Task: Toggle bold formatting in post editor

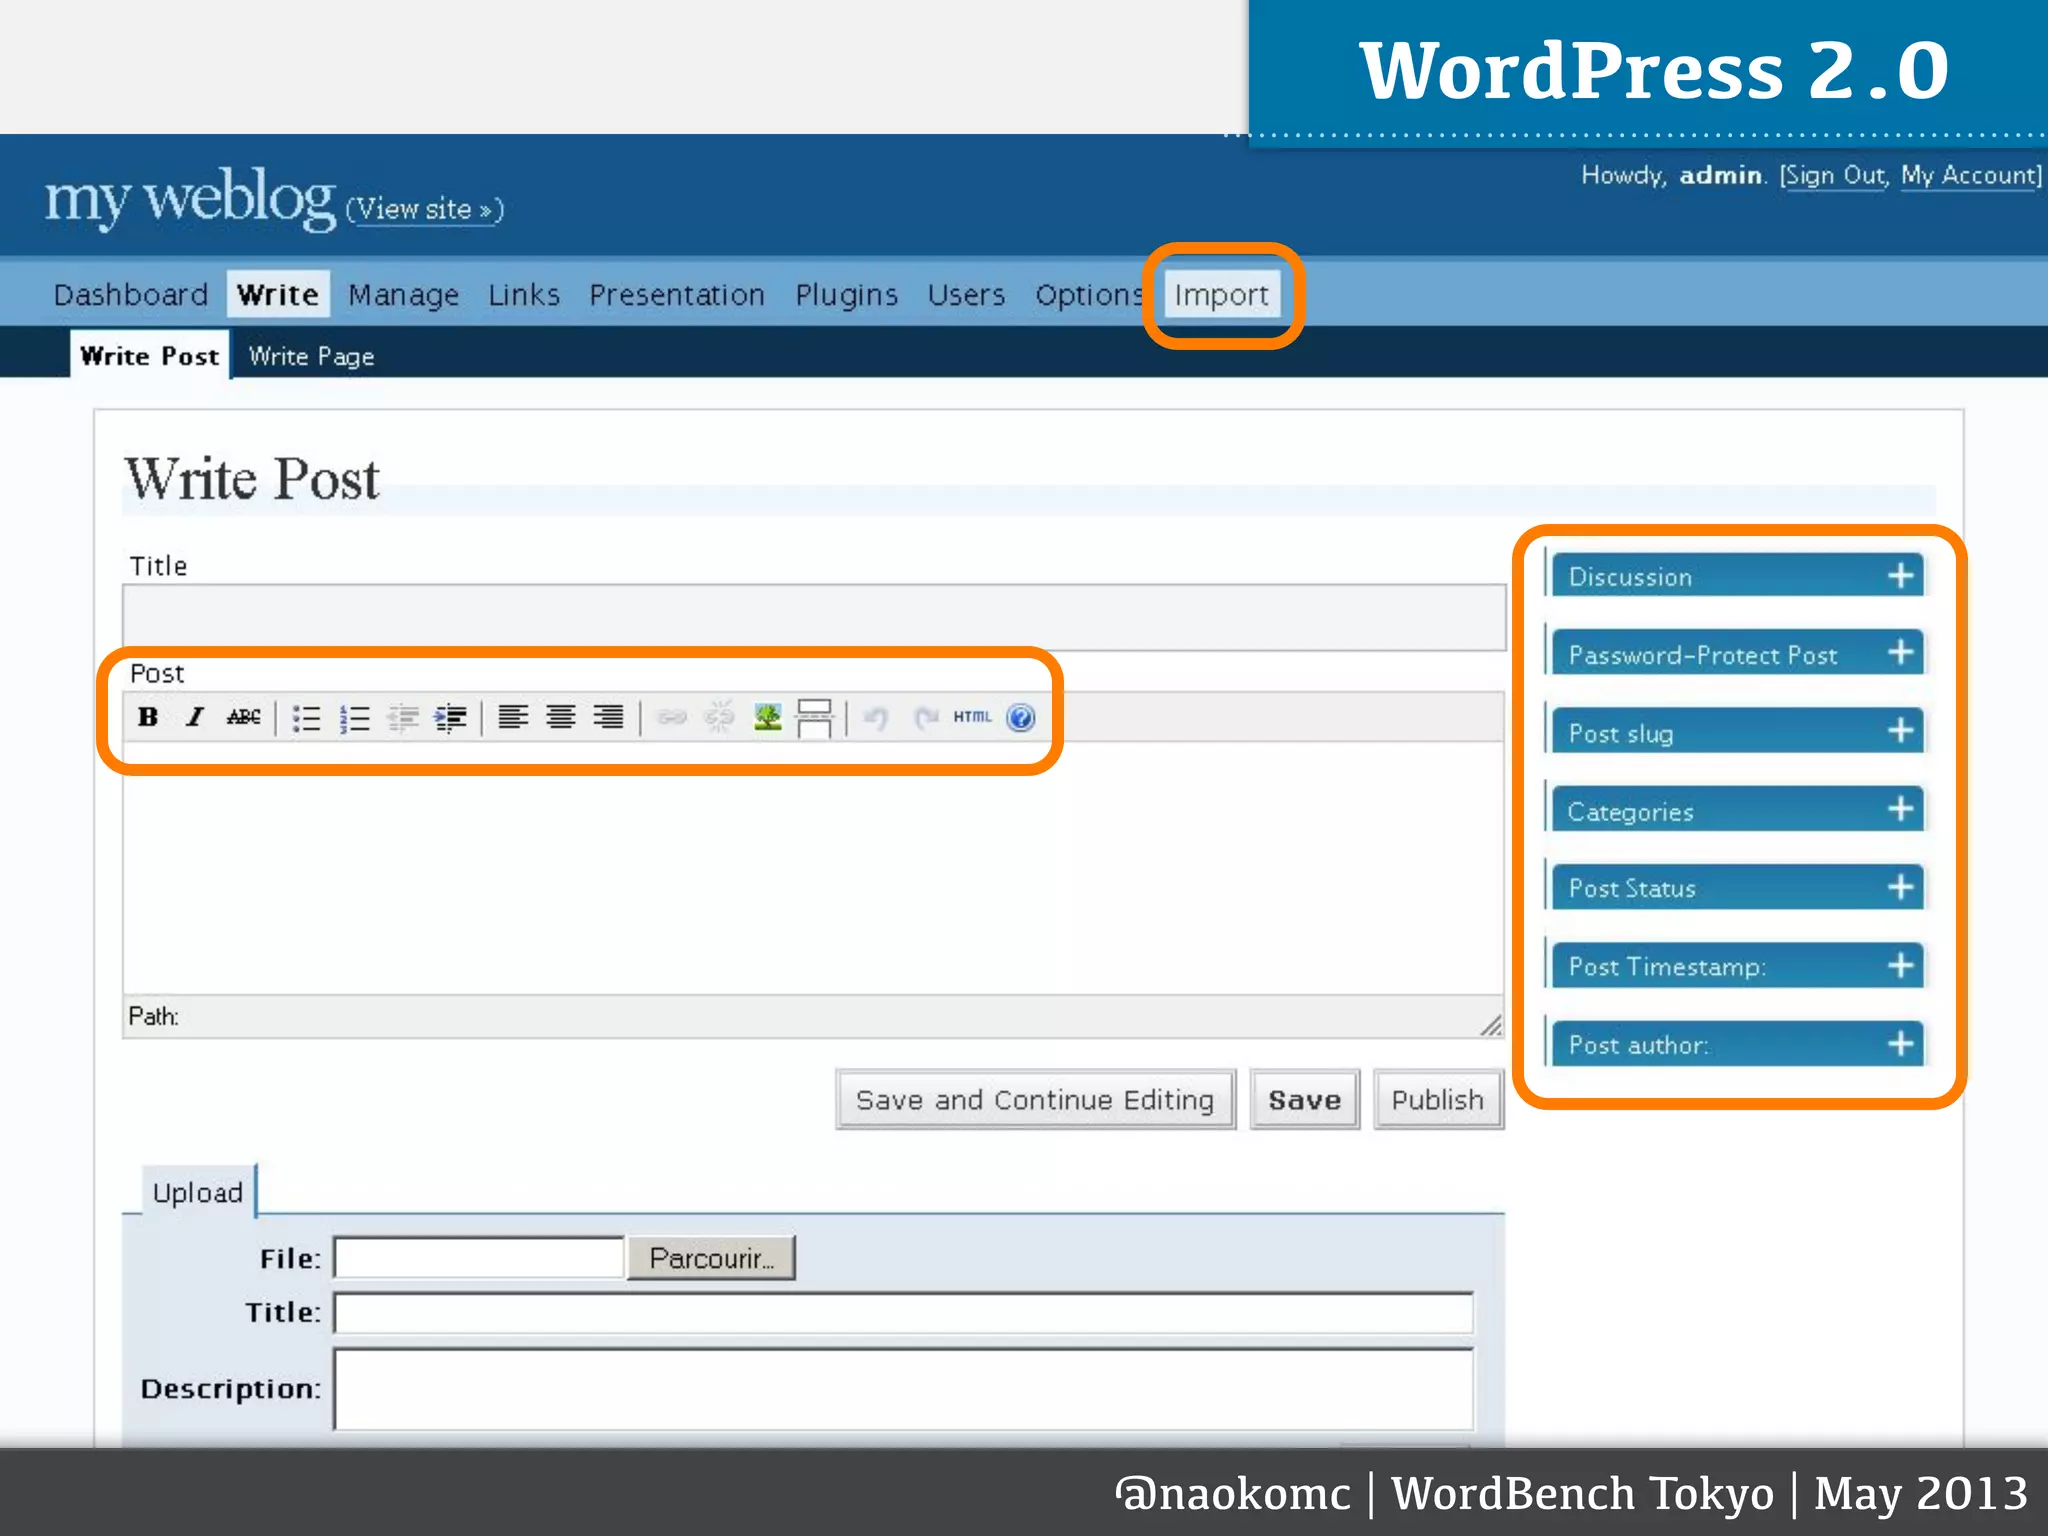Action: (148, 717)
